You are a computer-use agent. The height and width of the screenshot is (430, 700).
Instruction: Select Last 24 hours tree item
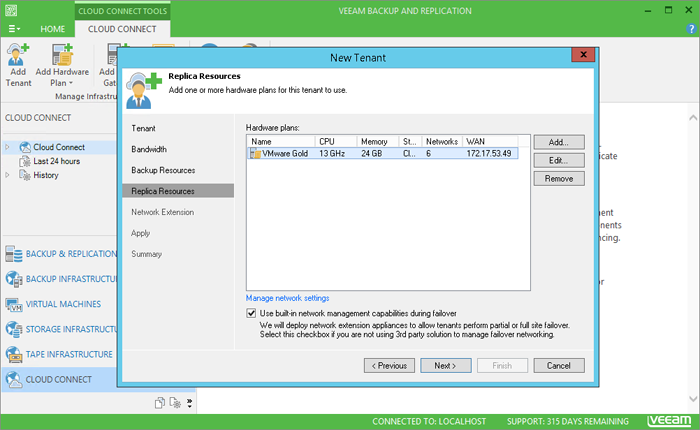(56, 161)
